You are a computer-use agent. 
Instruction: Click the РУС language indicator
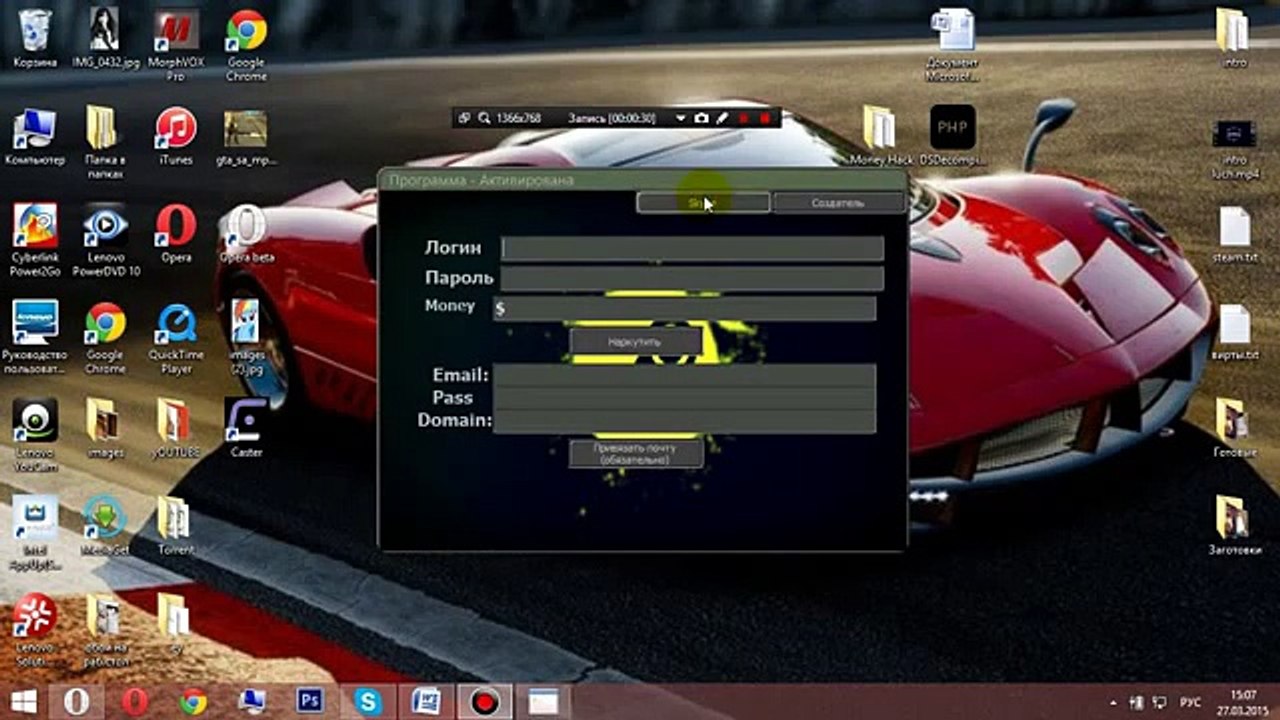1191,702
